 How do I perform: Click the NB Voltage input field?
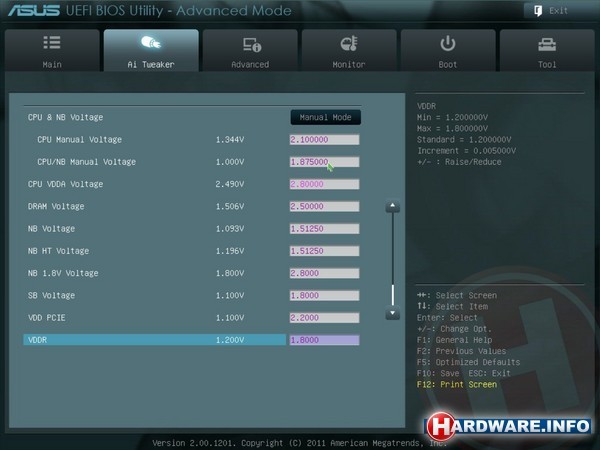[324, 228]
